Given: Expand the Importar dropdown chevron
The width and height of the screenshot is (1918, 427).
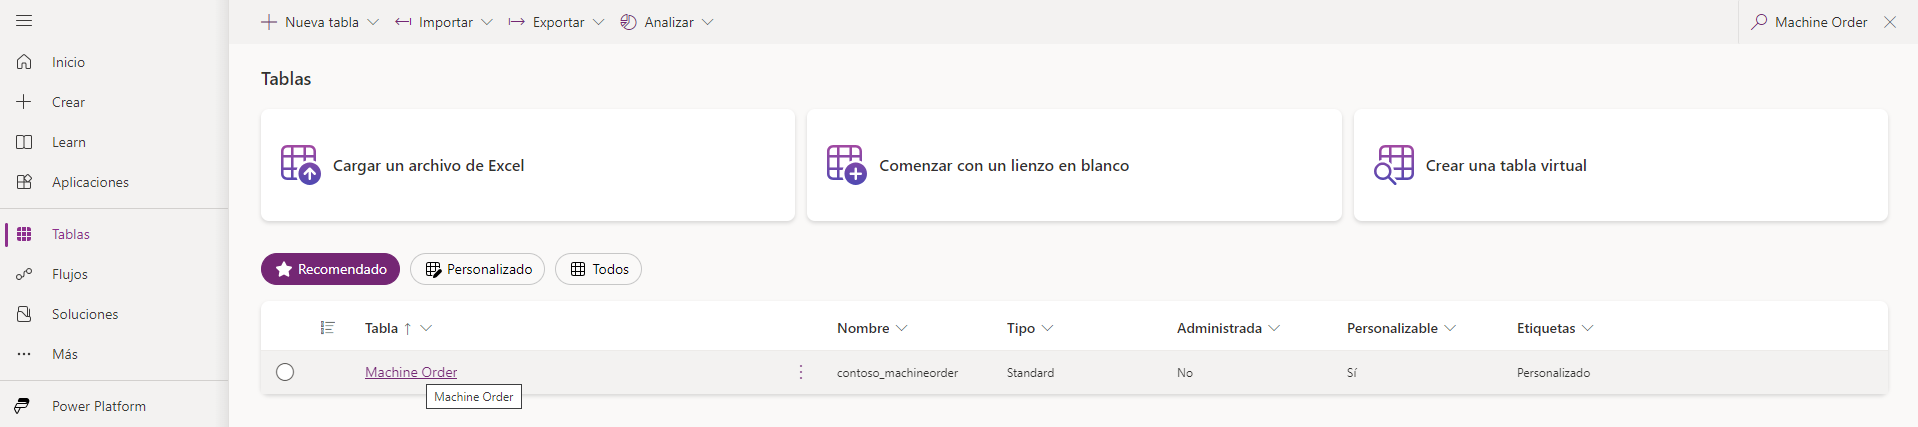Looking at the screenshot, I should click(487, 22).
